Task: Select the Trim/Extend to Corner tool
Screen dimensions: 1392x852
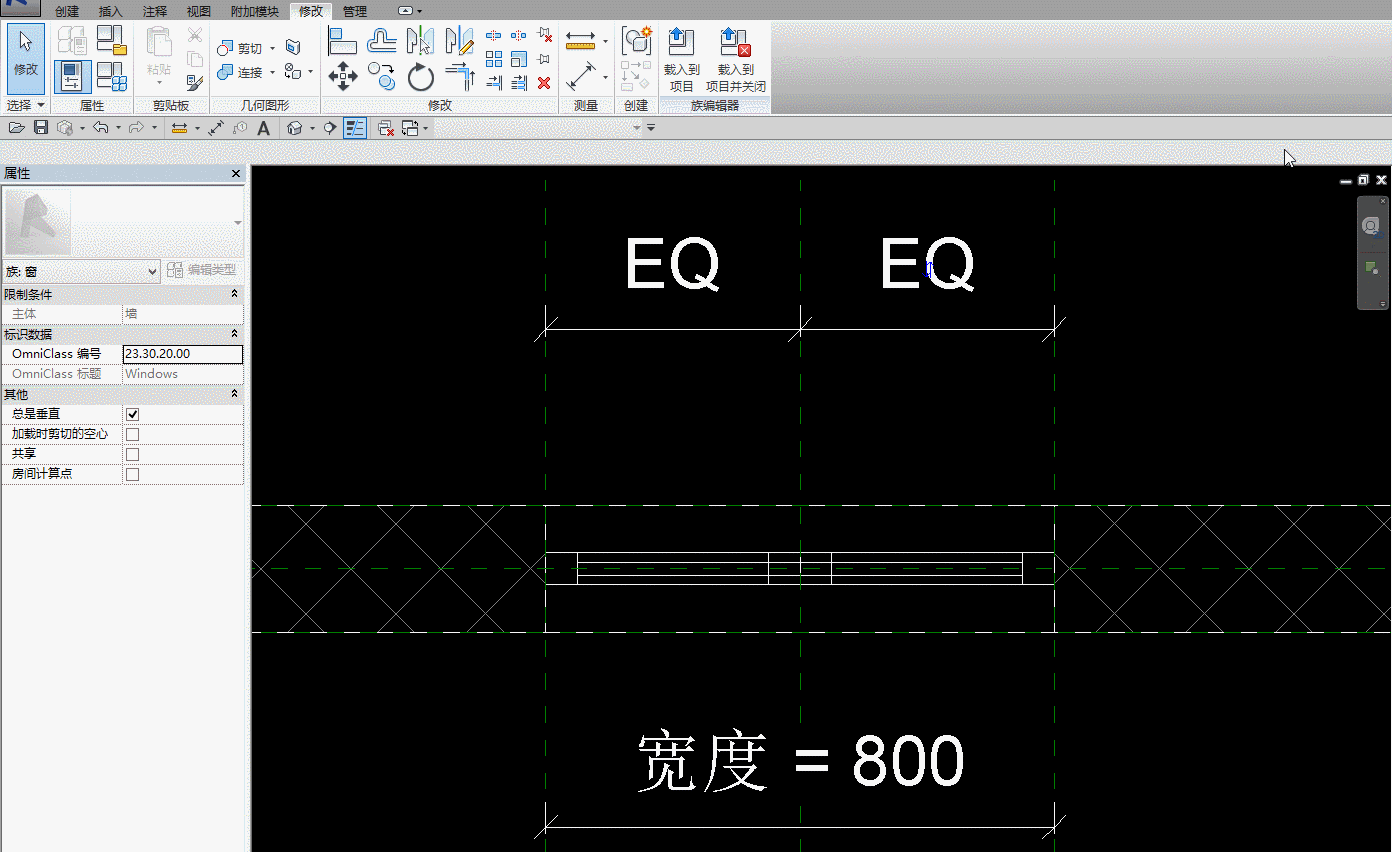Action: click(x=459, y=77)
